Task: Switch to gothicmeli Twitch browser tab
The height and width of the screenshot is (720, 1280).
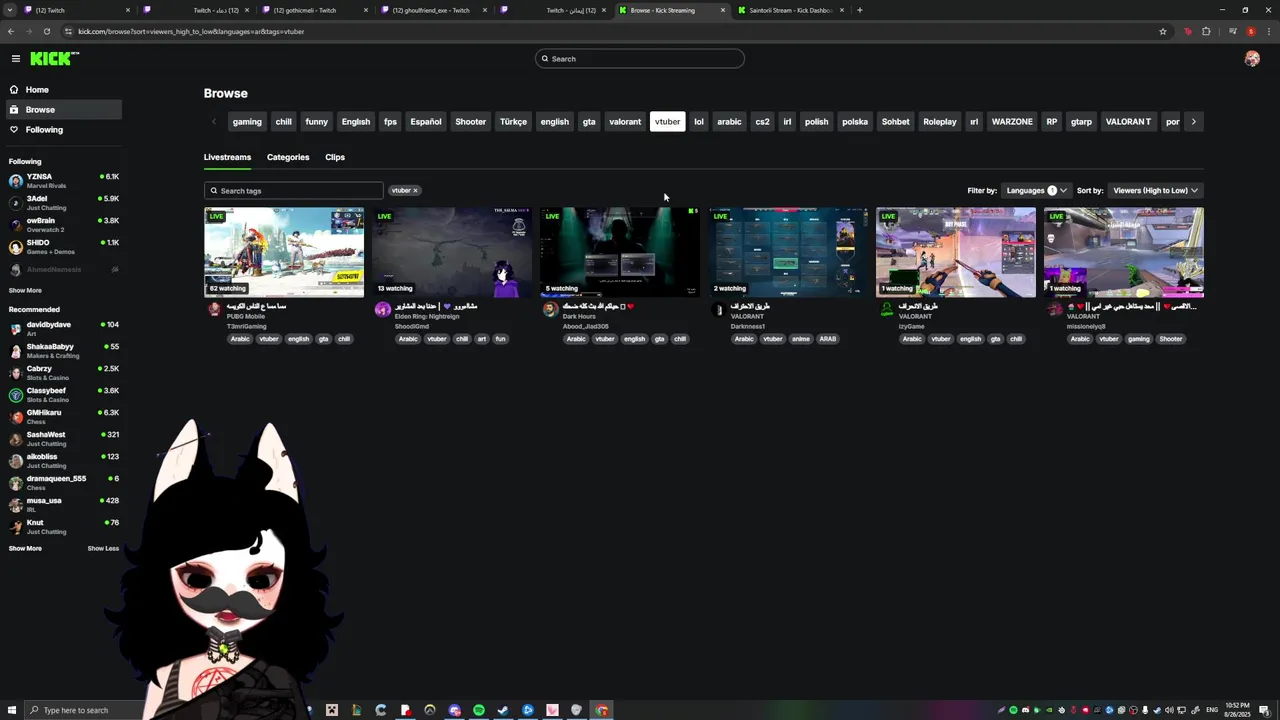Action: [315, 10]
